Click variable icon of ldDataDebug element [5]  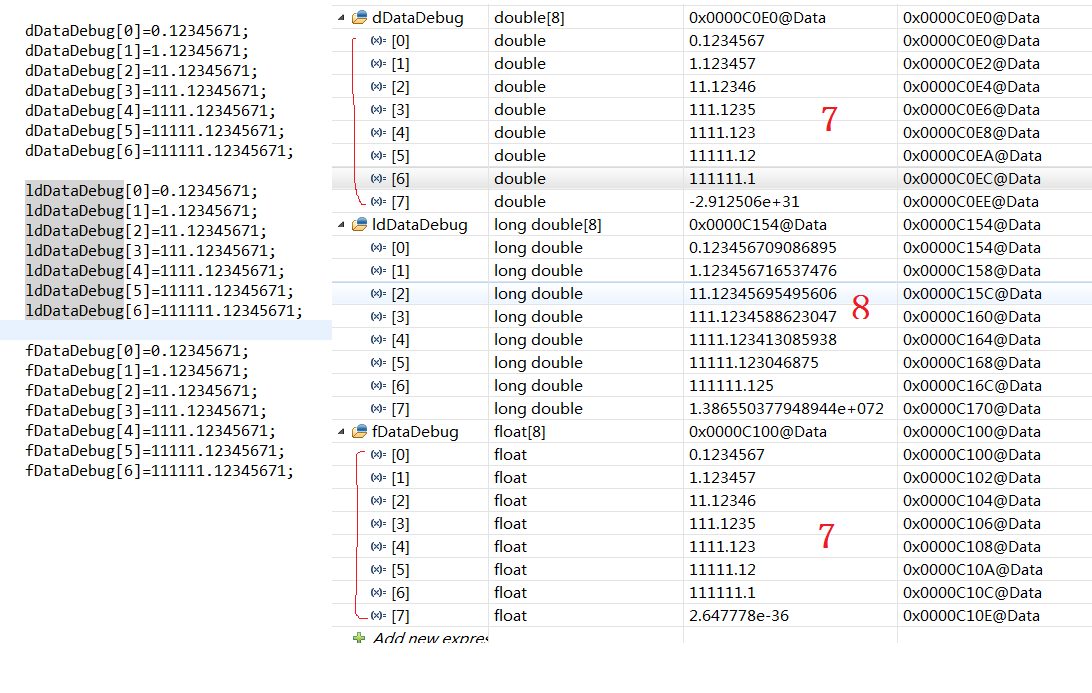click(378, 362)
